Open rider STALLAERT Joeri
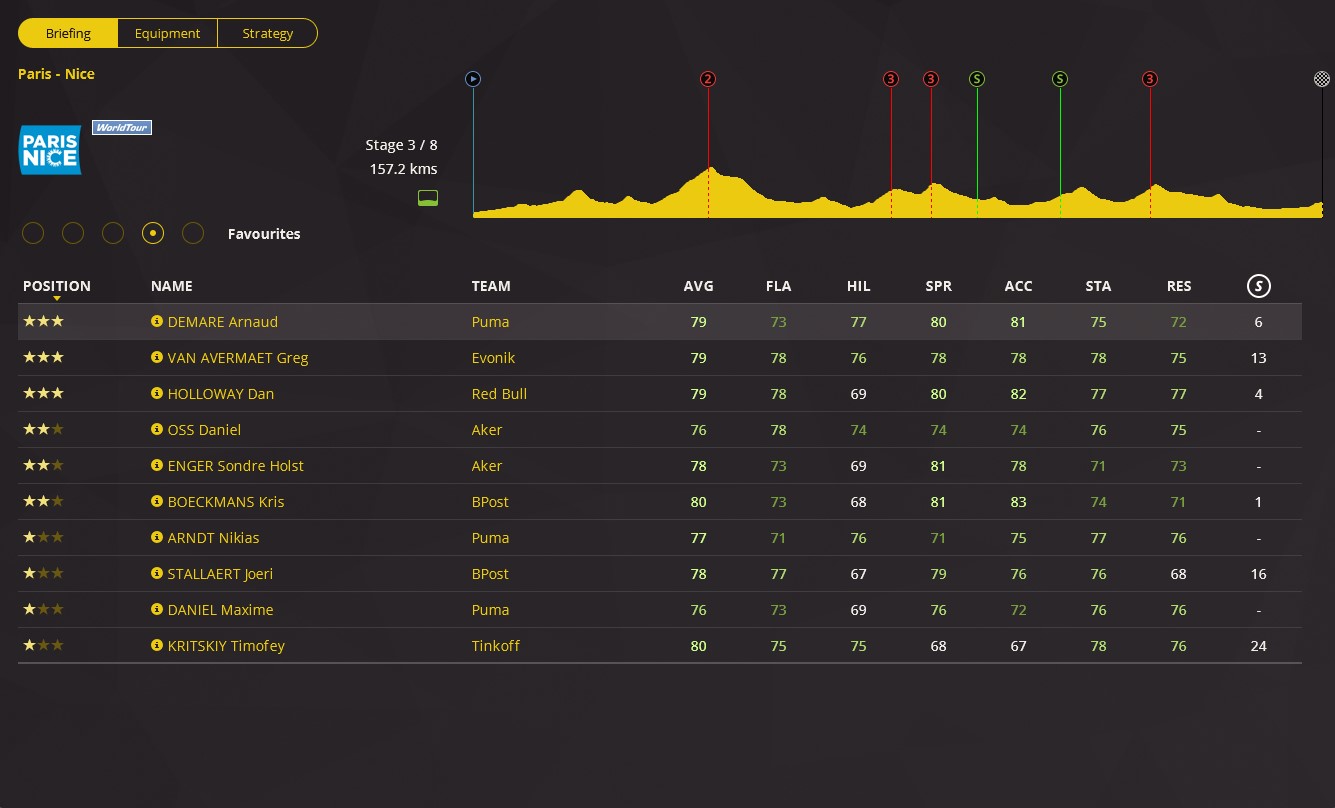This screenshot has width=1335, height=808. [220, 574]
